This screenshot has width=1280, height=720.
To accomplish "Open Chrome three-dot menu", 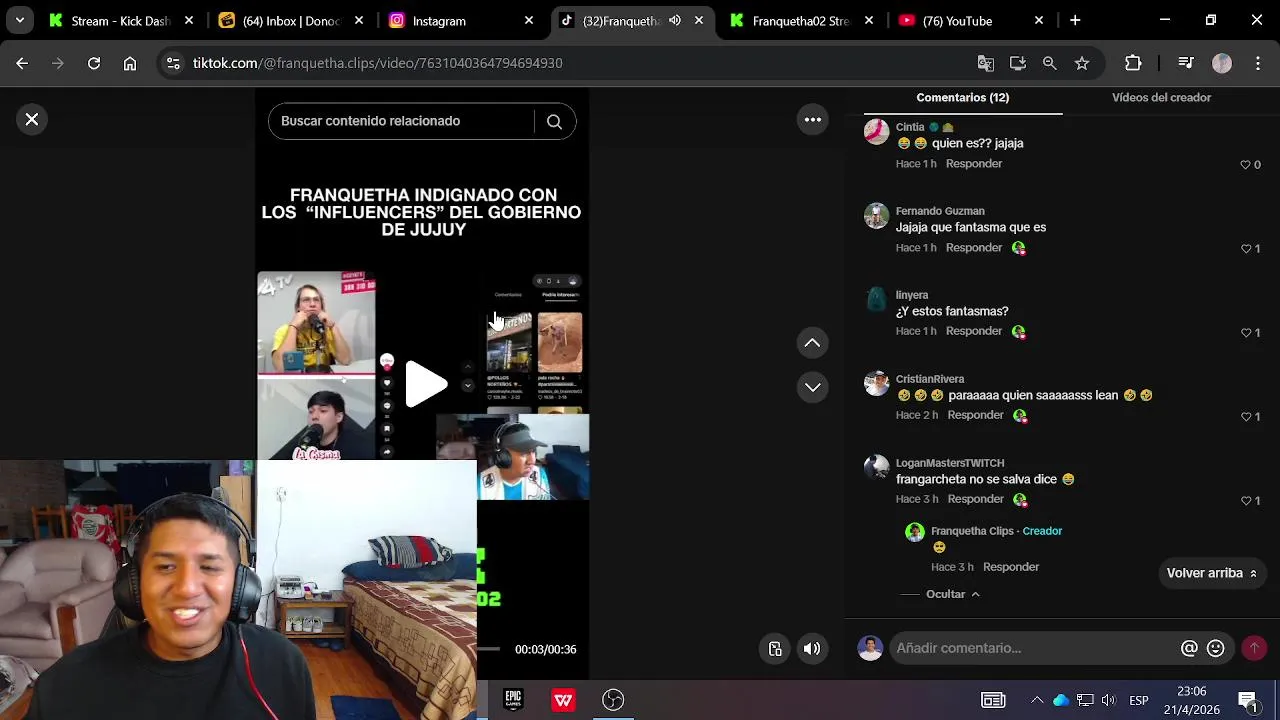I will tap(1257, 63).
